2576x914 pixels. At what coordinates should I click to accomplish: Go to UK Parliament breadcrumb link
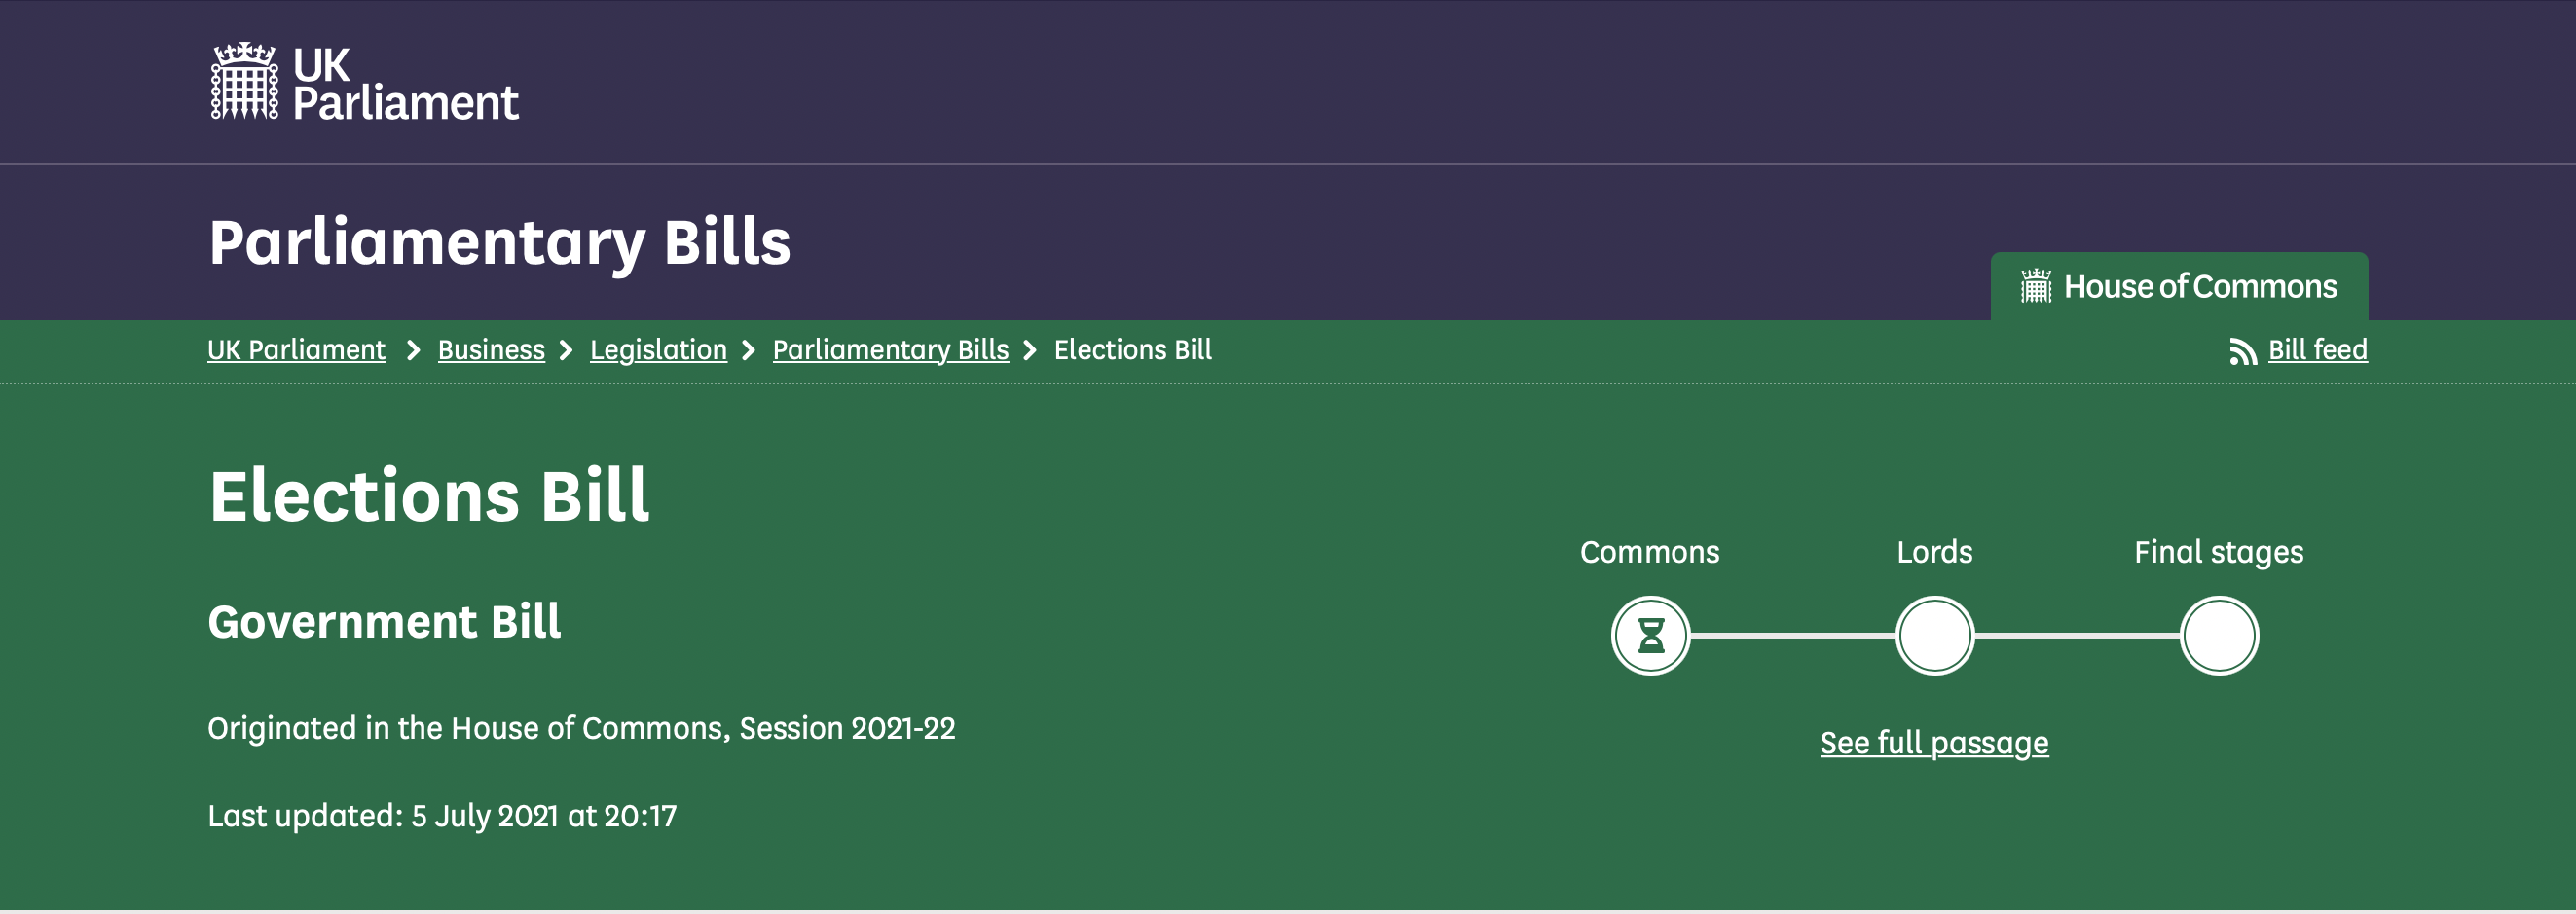(296, 350)
